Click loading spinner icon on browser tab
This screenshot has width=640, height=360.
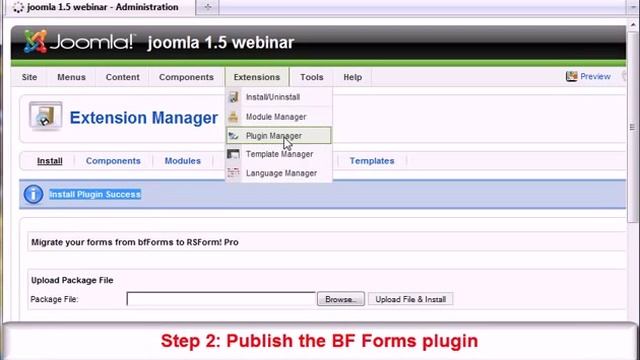tap(18, 7)
